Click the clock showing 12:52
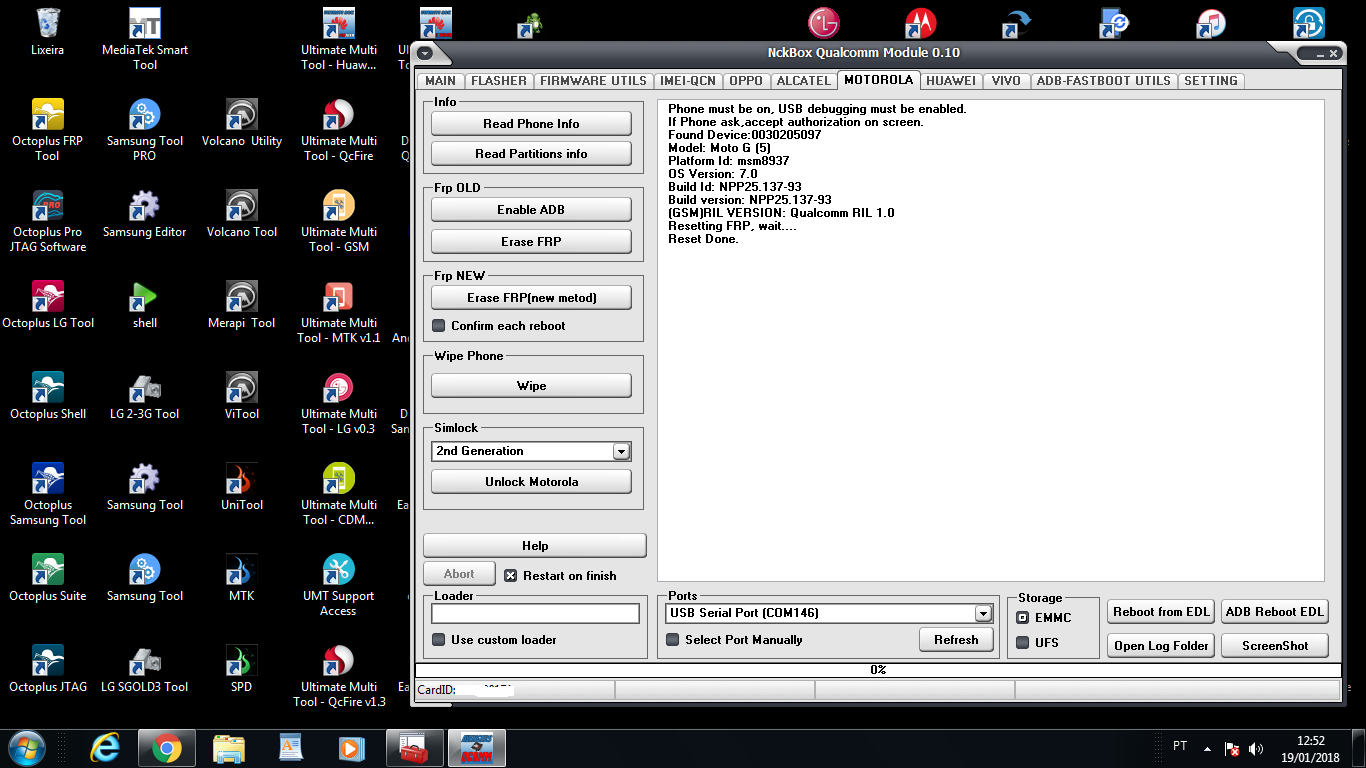Image resolution: width=1366 pixels, height=768 pixels. (x=1310, y=741)
